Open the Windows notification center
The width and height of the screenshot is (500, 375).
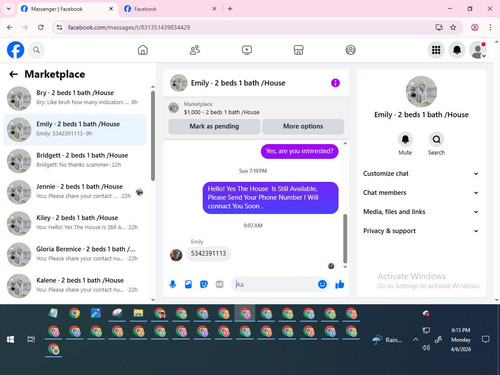coord(486,340)
